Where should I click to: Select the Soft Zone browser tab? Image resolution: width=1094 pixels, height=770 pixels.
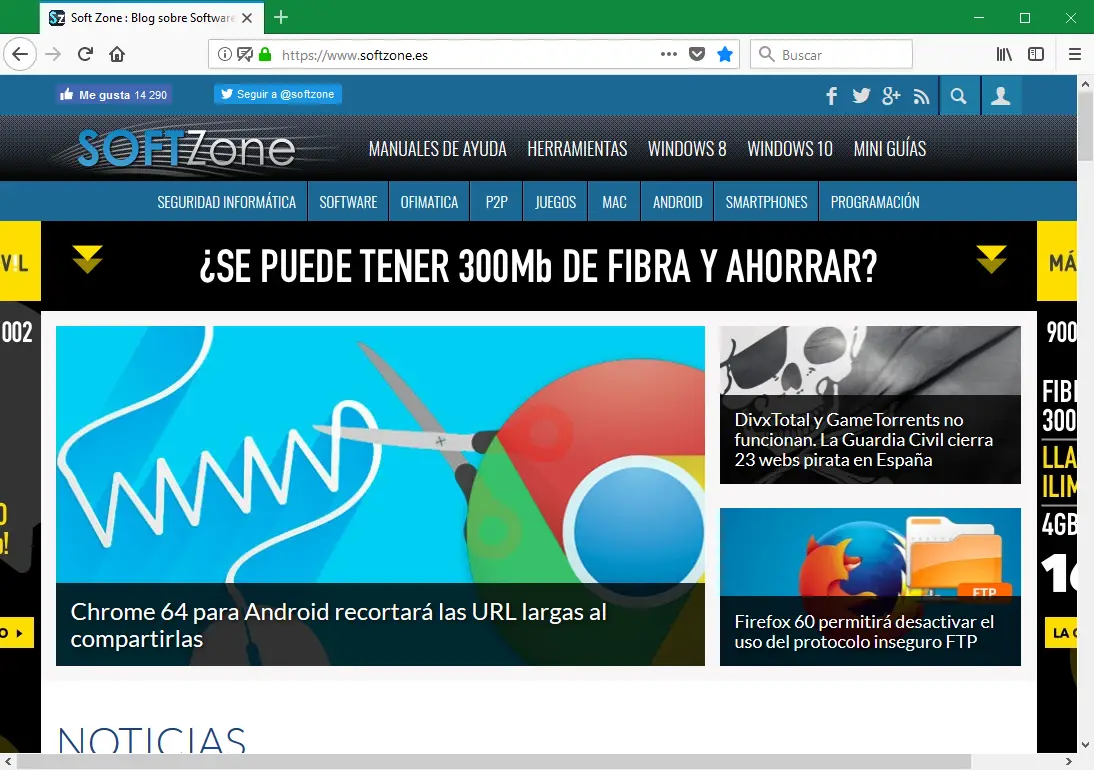pyautogui.click(x=152, y=18)
